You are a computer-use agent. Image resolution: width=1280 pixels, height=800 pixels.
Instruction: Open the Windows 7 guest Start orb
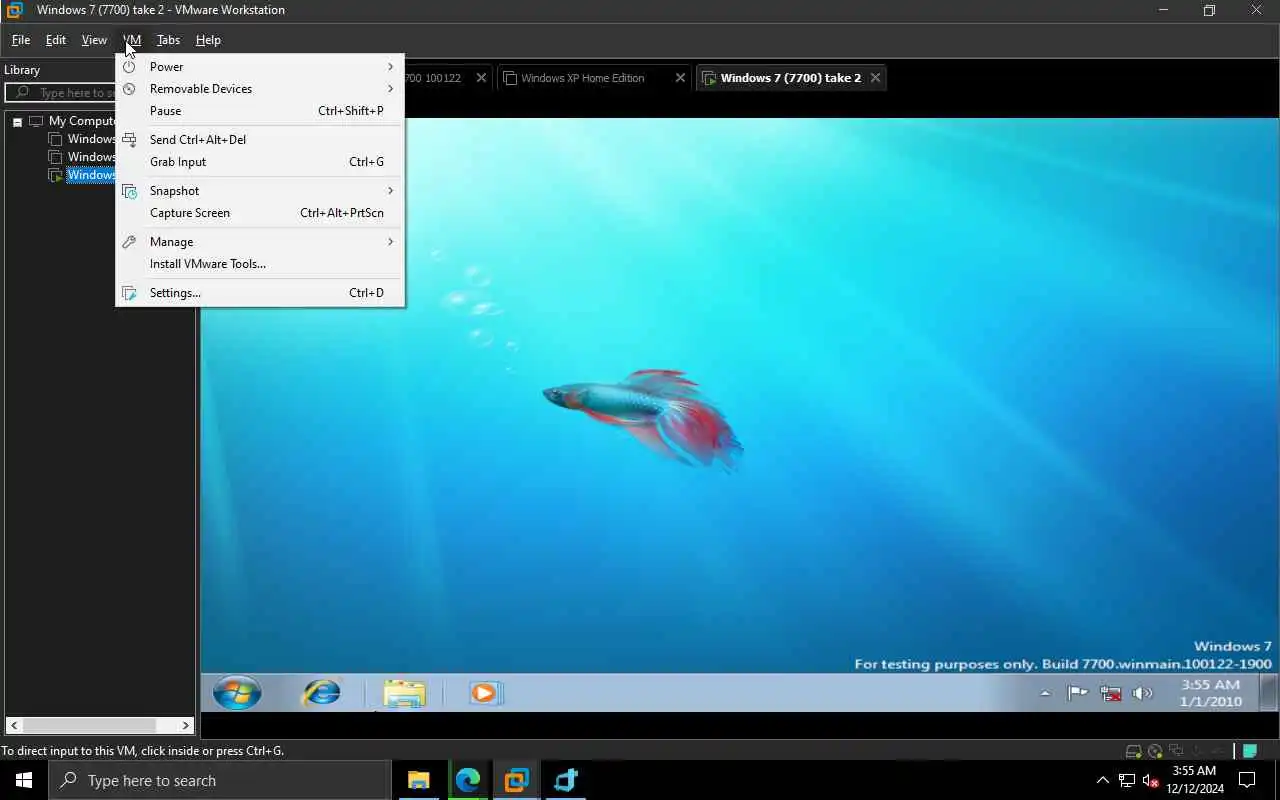click(237, 692)
